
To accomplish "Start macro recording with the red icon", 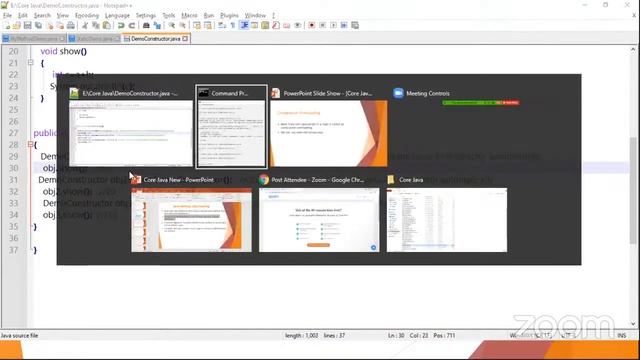I will (x=311, y=25).
